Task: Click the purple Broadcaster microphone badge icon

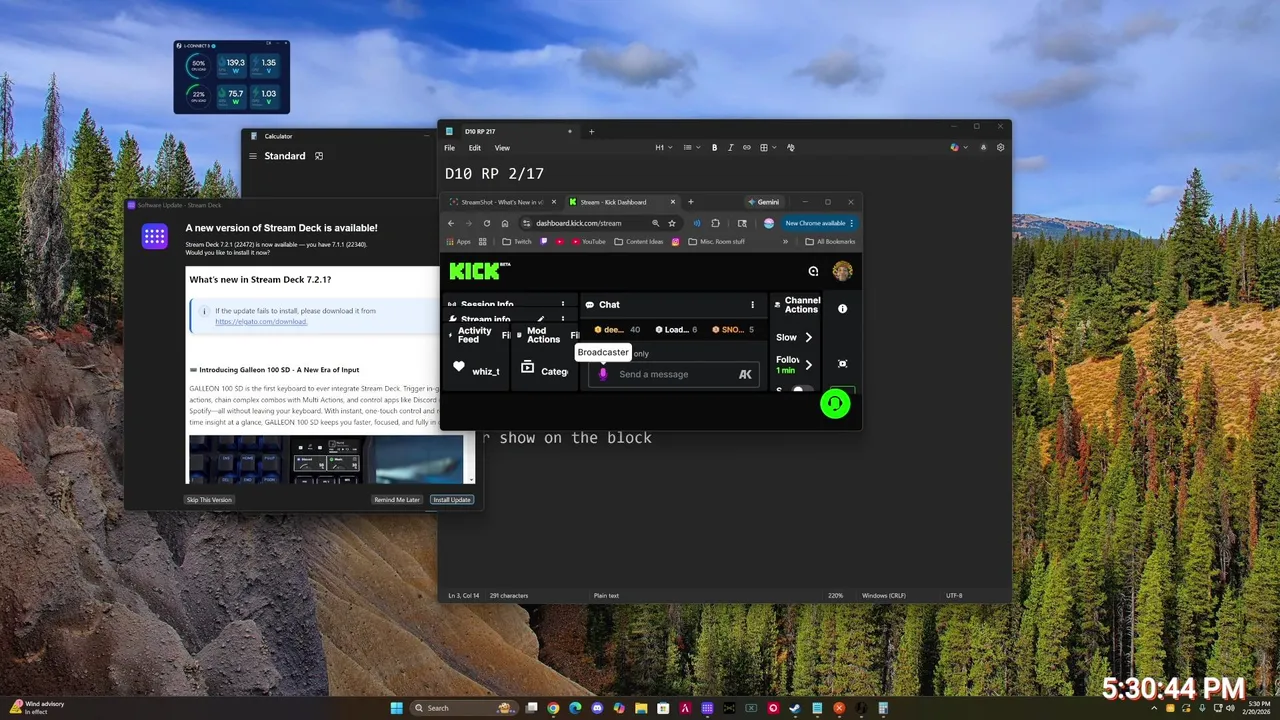Action: [x=602, y=374]
